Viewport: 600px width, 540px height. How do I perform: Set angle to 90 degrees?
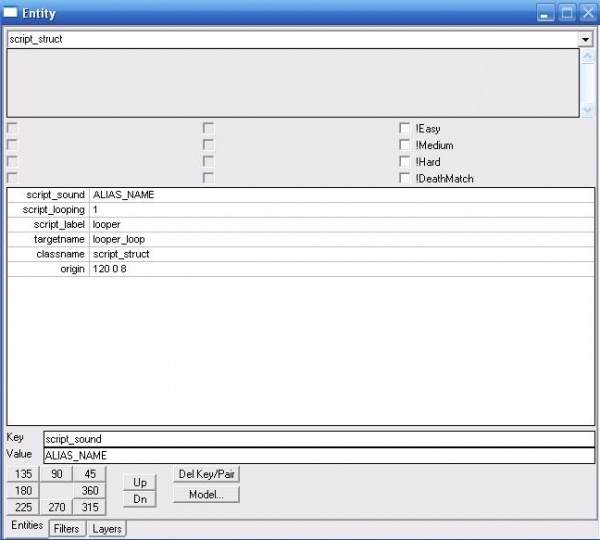(x=57, y=474)
